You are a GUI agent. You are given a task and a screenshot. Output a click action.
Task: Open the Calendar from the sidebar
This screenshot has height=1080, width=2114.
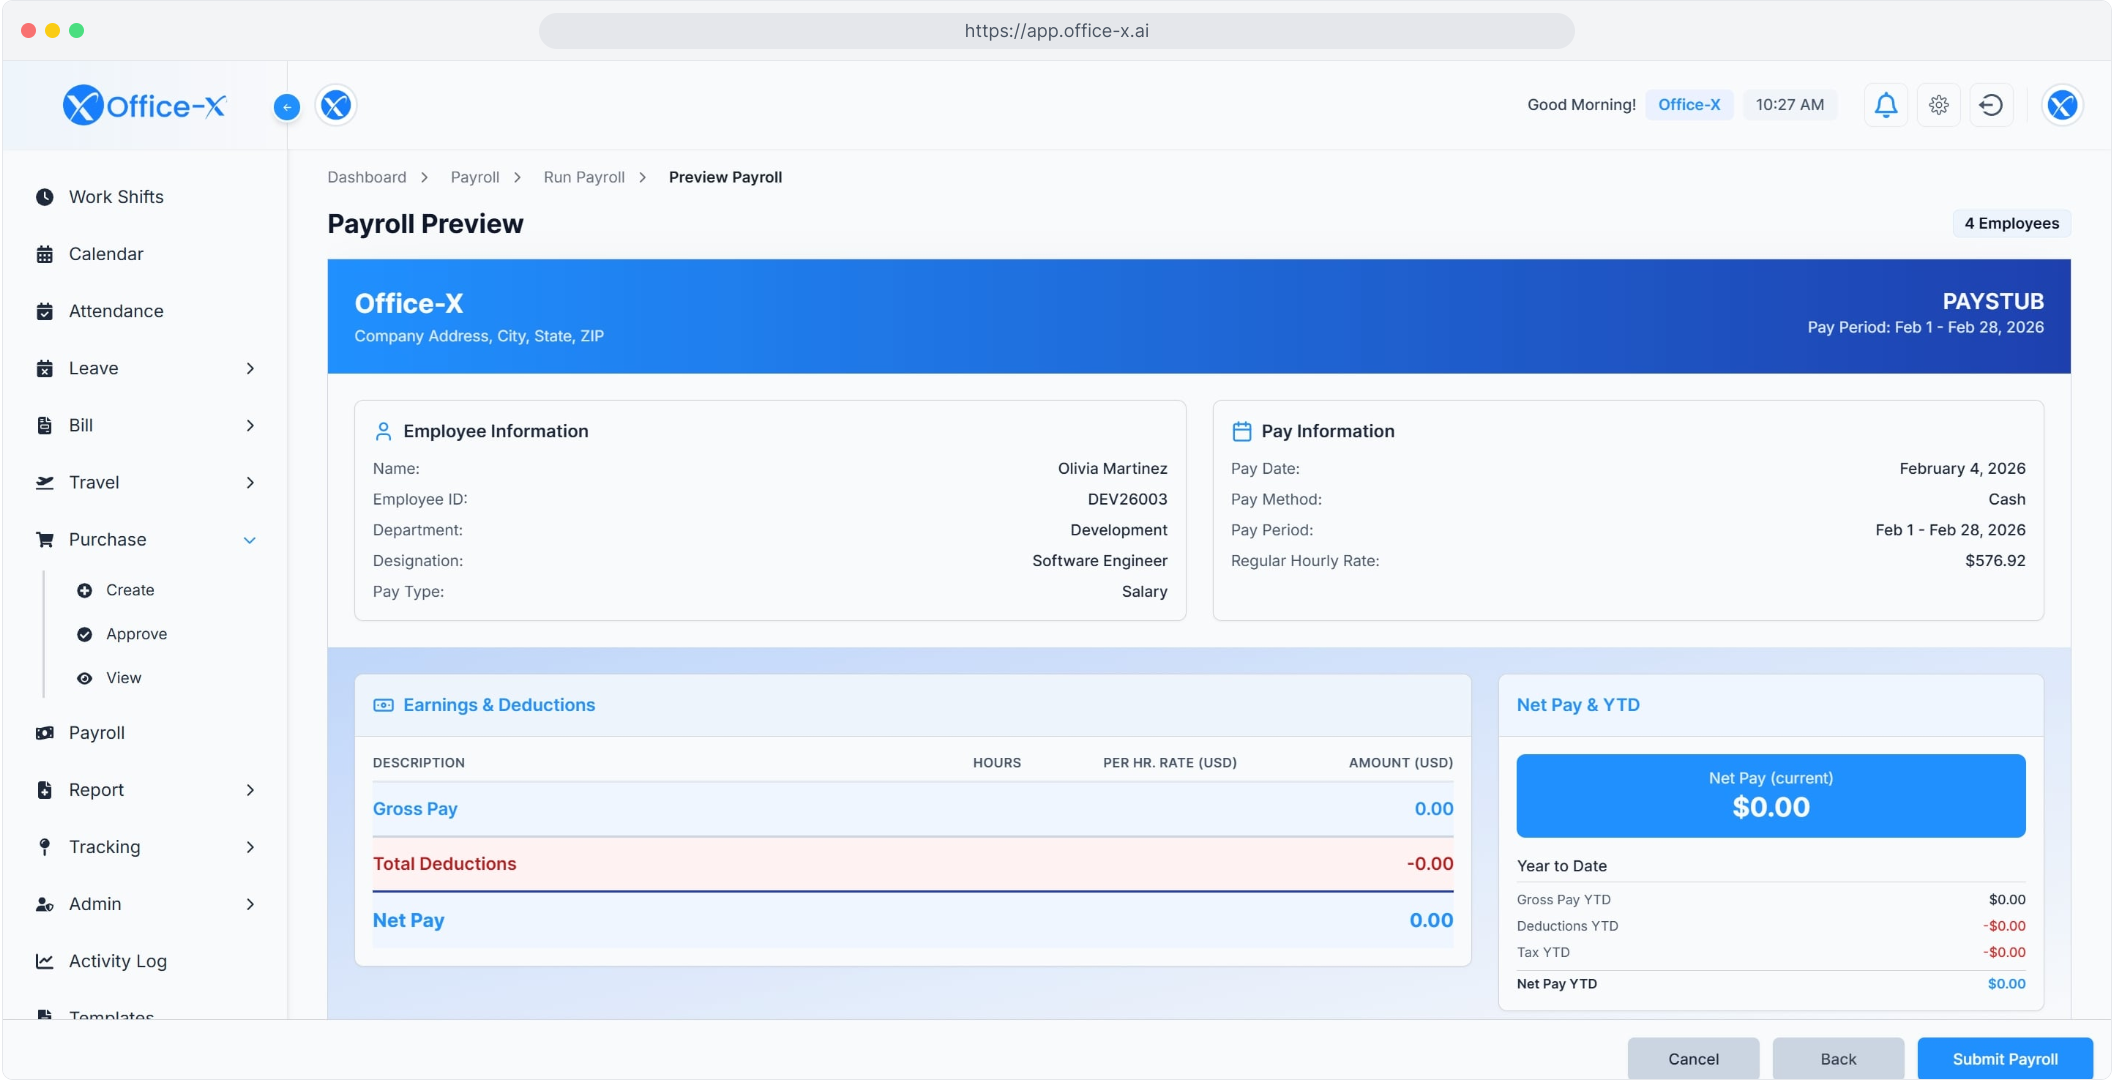tap(105, 253)
